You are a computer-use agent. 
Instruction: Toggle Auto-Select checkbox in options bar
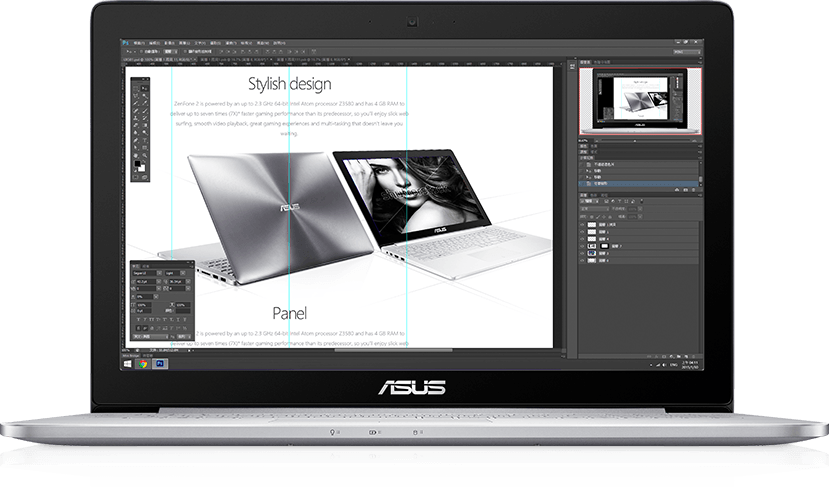click(x=141, y=51)
